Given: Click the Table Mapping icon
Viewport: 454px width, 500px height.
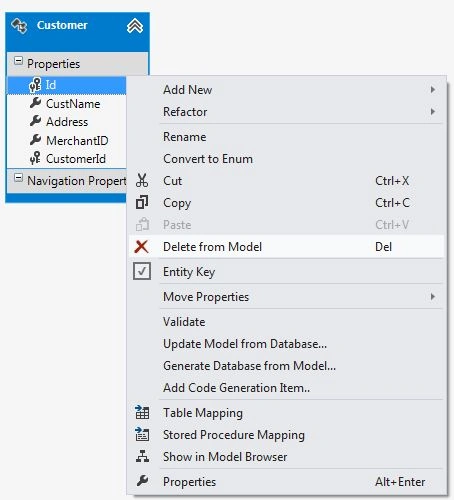Looking at the screenshot, I should (x=142, y=412).
